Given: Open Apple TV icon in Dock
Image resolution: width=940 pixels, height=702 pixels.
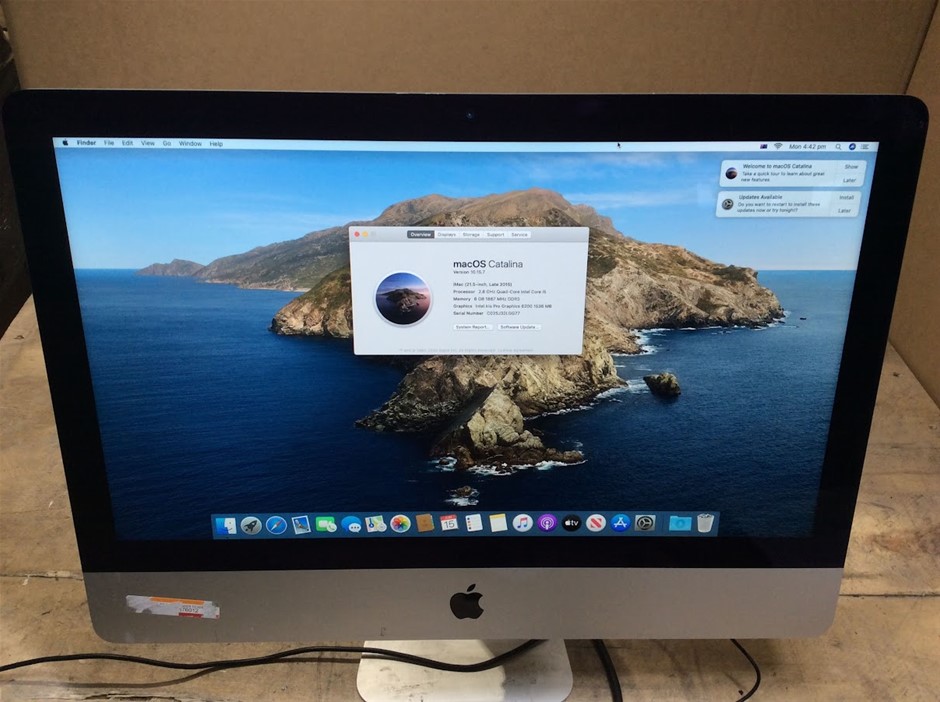Looking at the screenshot, I should coord(571,523).
